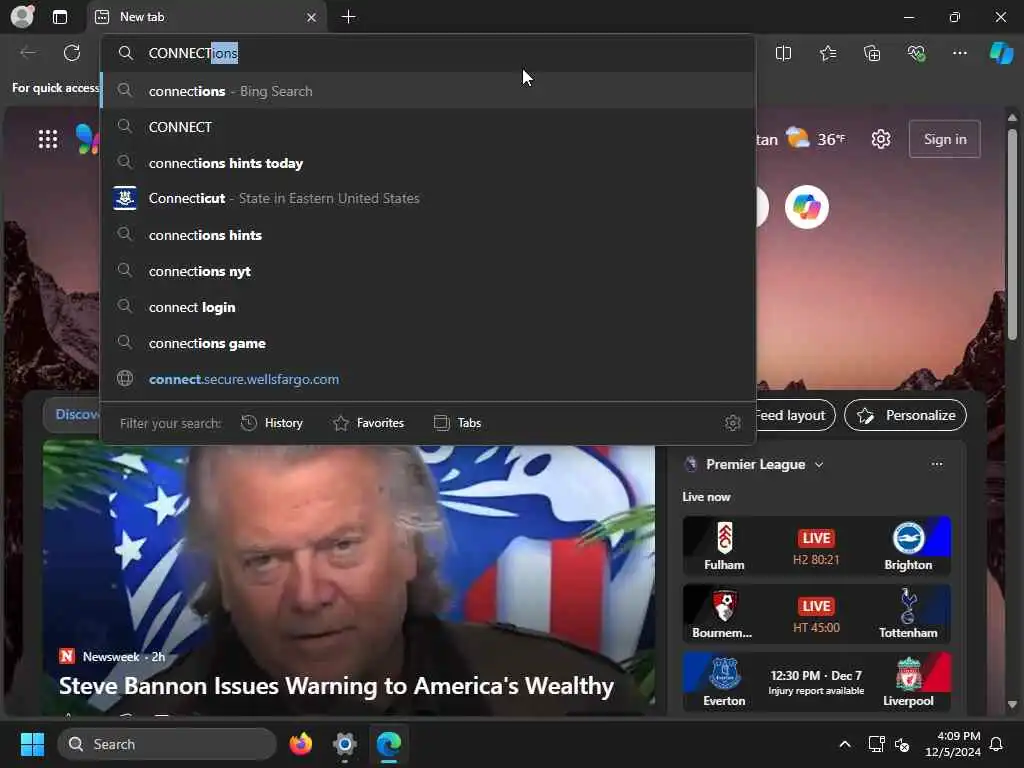Open Premier League card more options

pos(937,464)
